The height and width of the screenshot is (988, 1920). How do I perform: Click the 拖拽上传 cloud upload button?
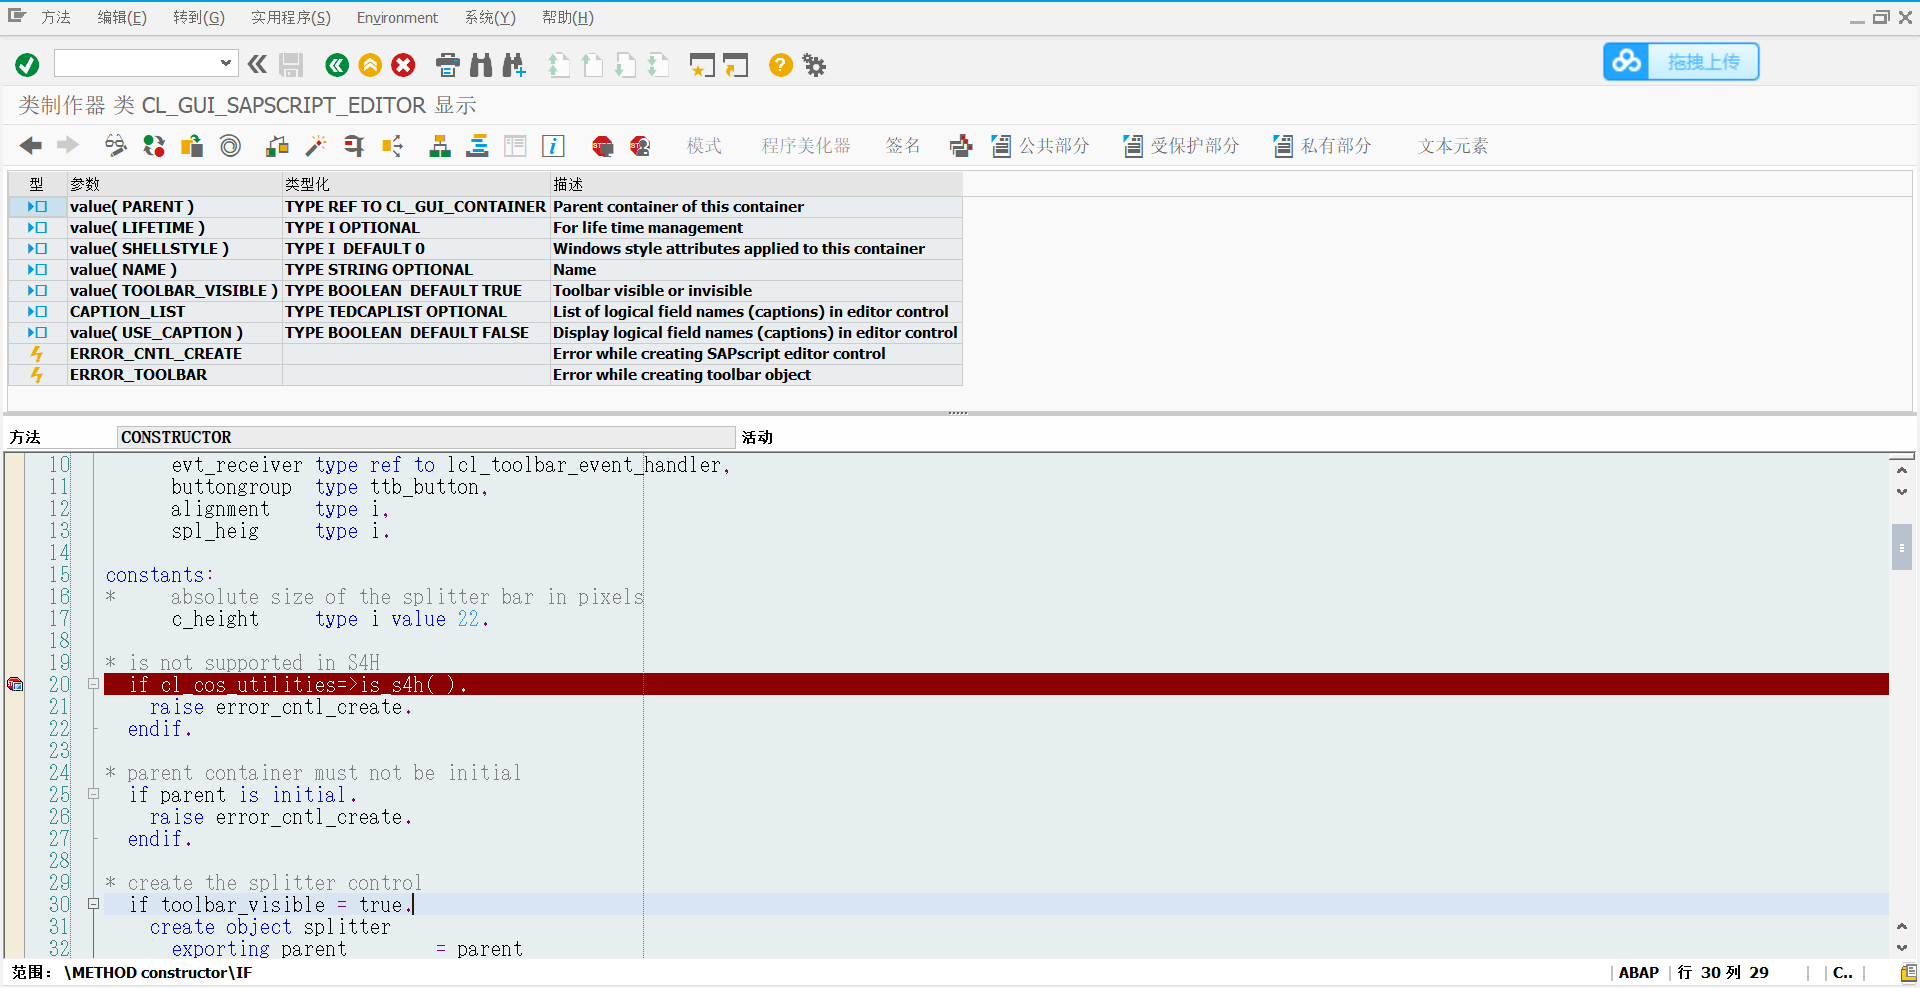point(1681,62)
